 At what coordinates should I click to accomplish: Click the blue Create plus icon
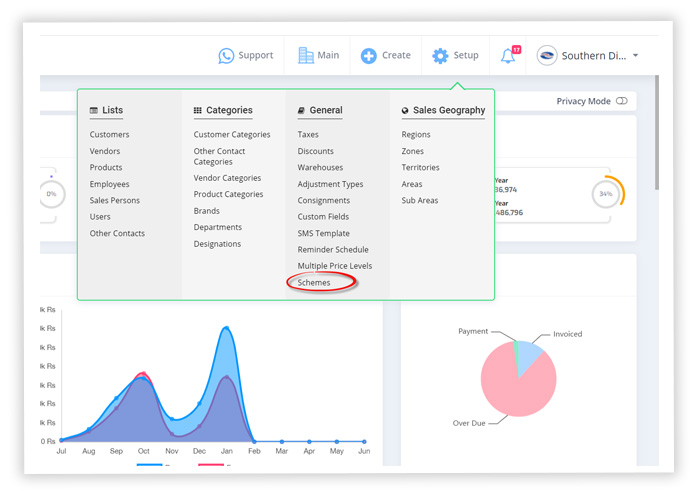369,56
